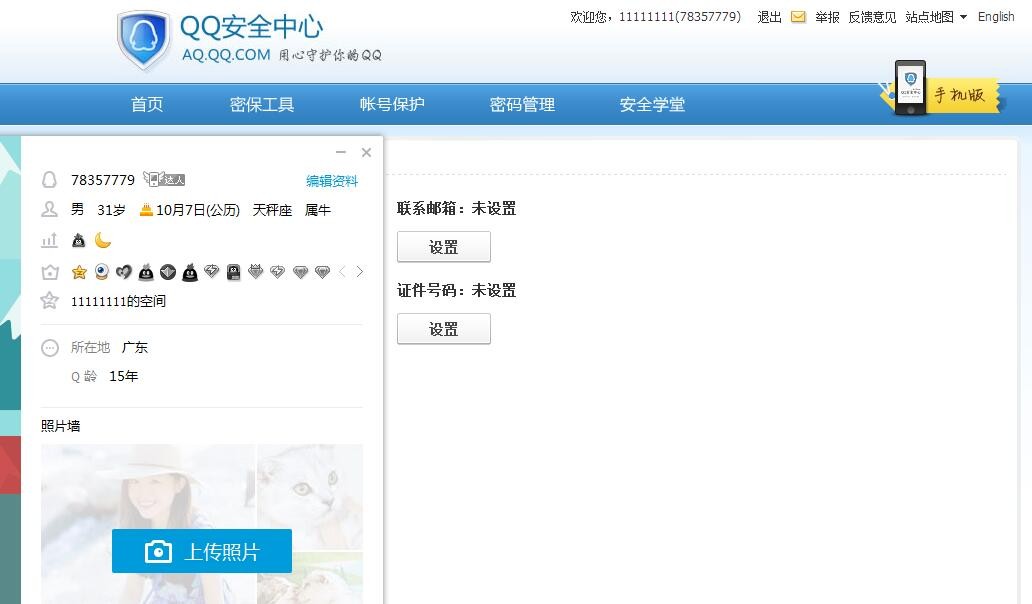The width and height of the screenshot is (1032, 604).
Task: Click the penguin outline icon beside 78357779
Action: pyautogui.click(x=49, y=180)
